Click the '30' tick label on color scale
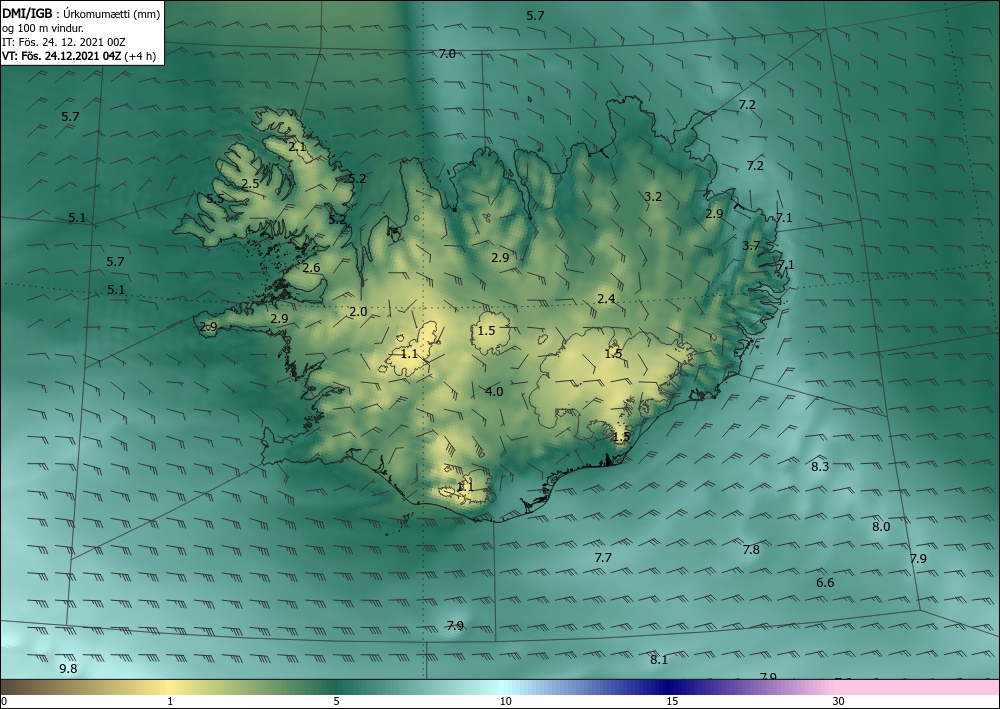 pos(839,701)
